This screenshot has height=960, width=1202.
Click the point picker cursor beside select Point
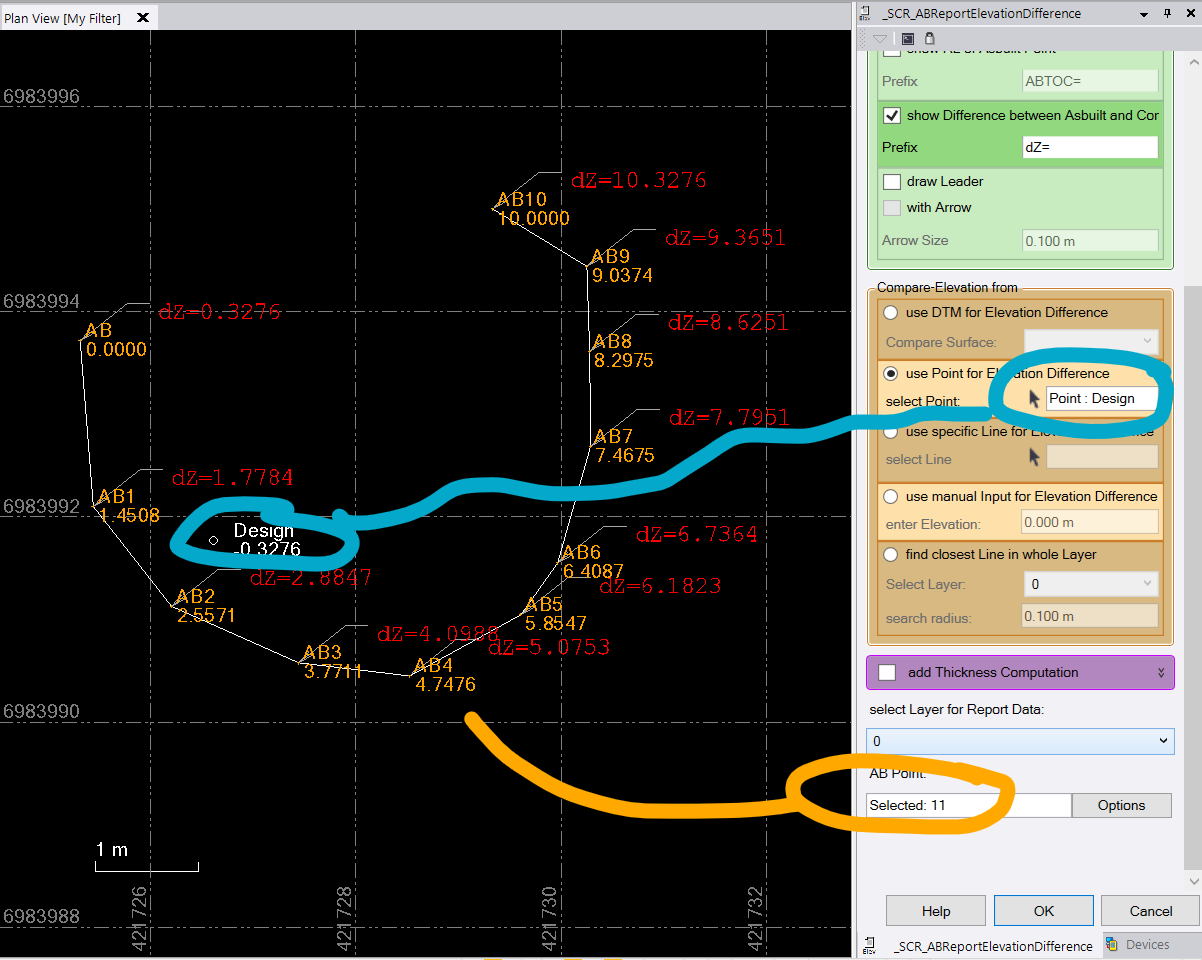point(1034,399)
